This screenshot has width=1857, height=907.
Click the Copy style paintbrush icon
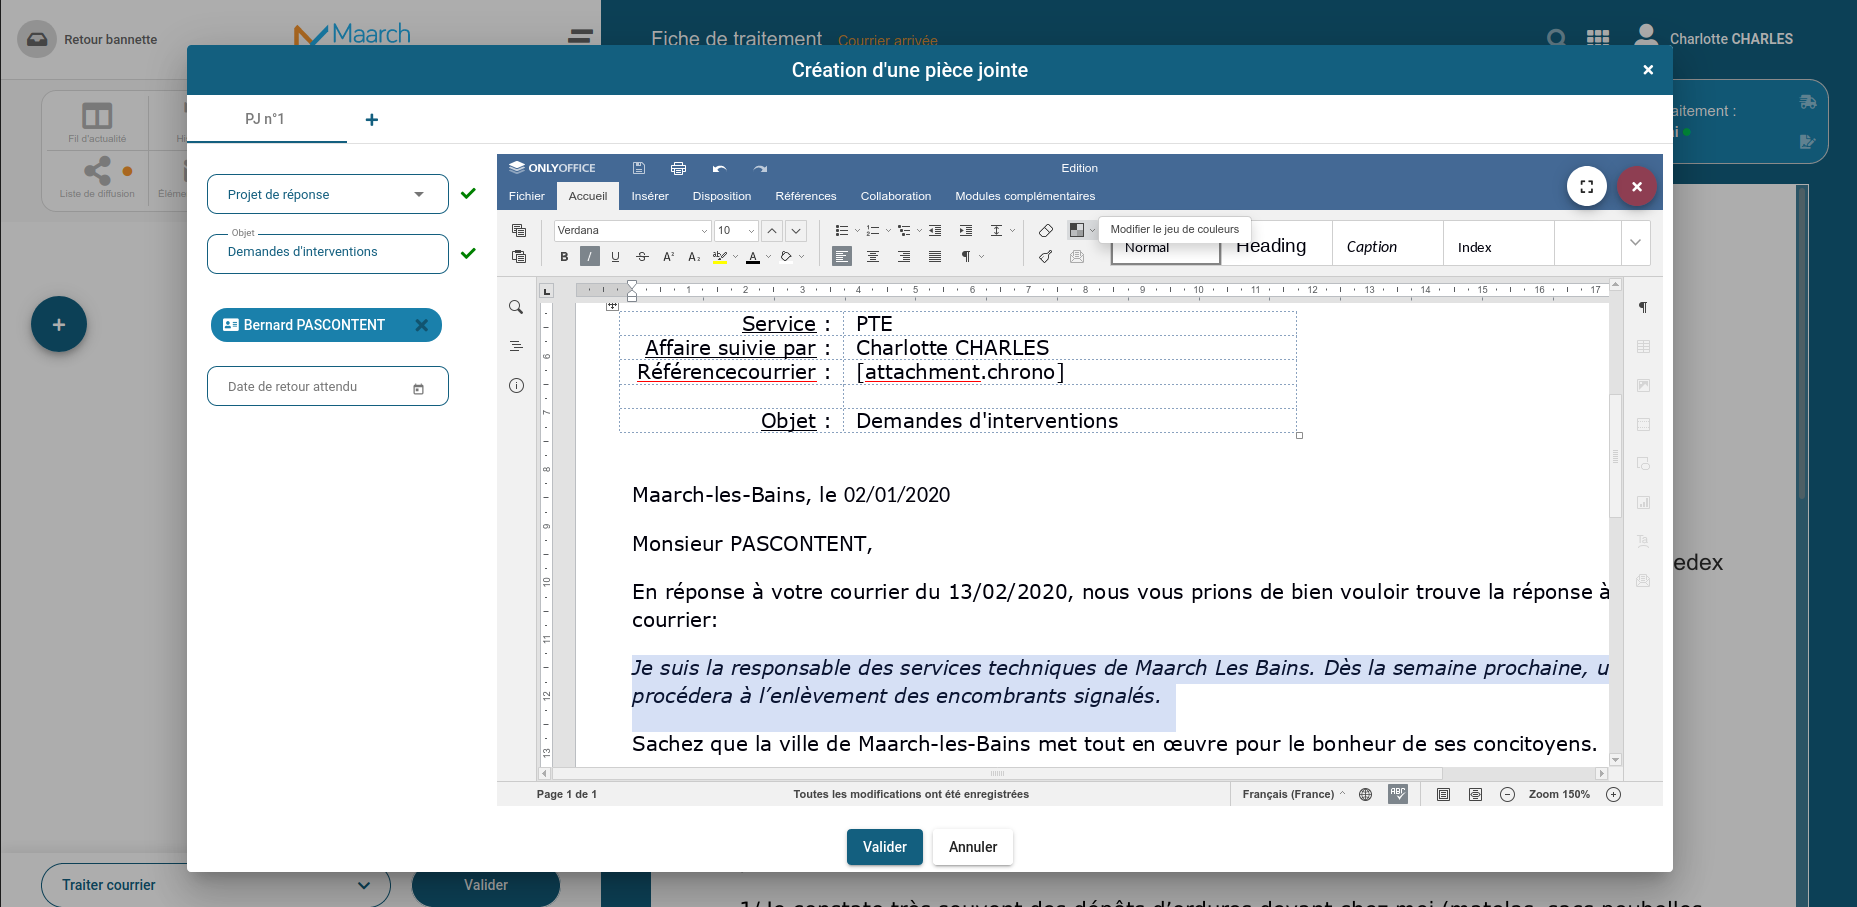[1045, 257]
